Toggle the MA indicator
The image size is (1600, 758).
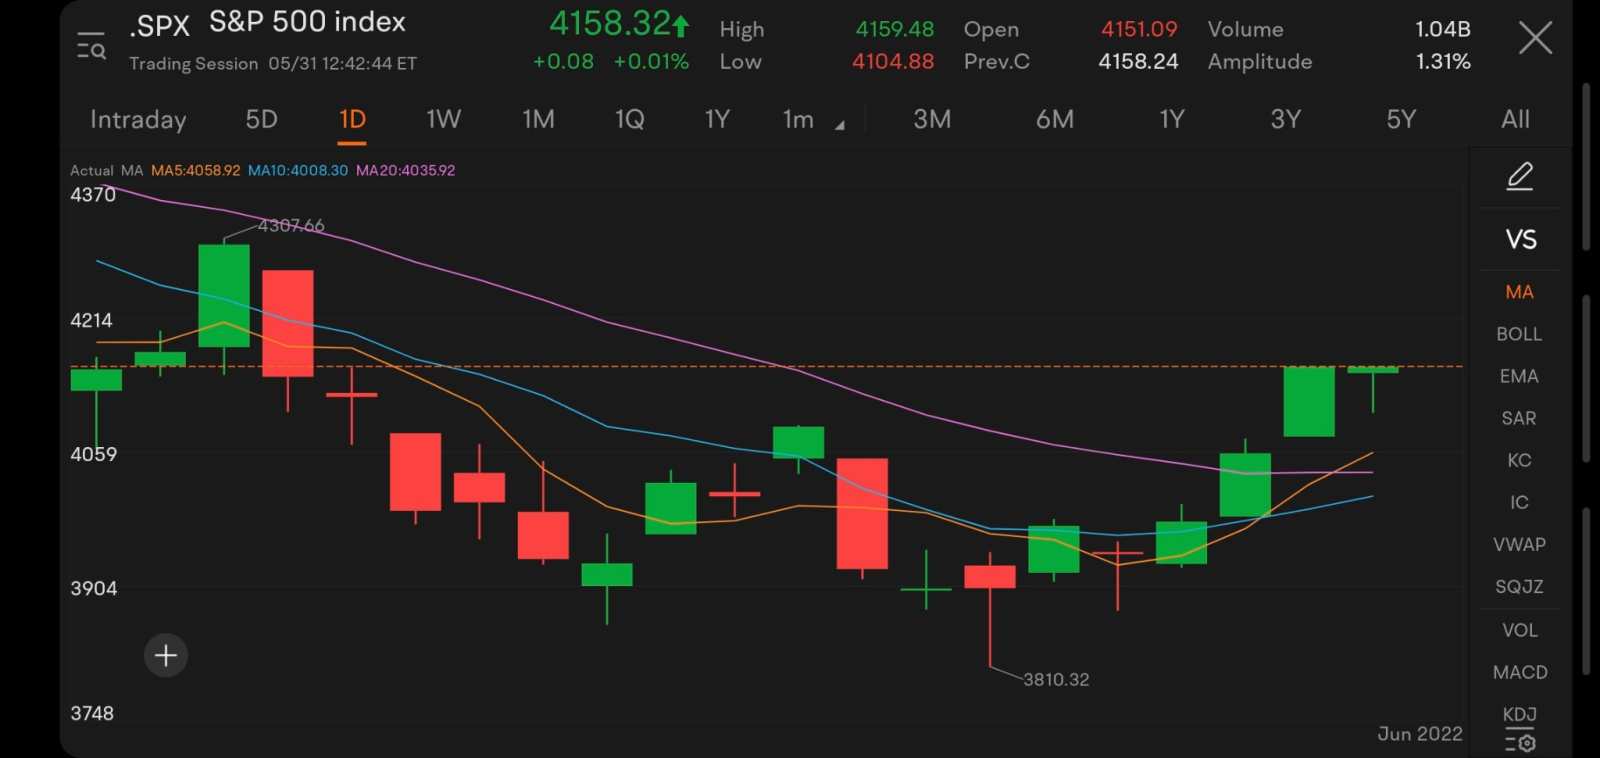click(x=1519, y=292)
